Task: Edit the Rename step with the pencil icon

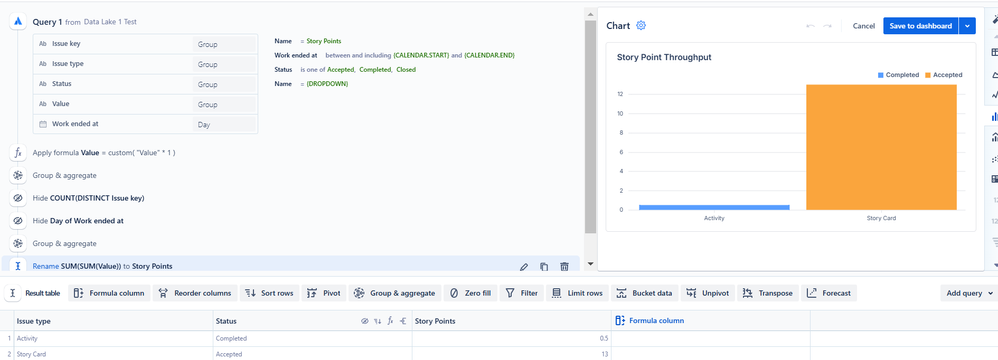Action: [524, 267]
